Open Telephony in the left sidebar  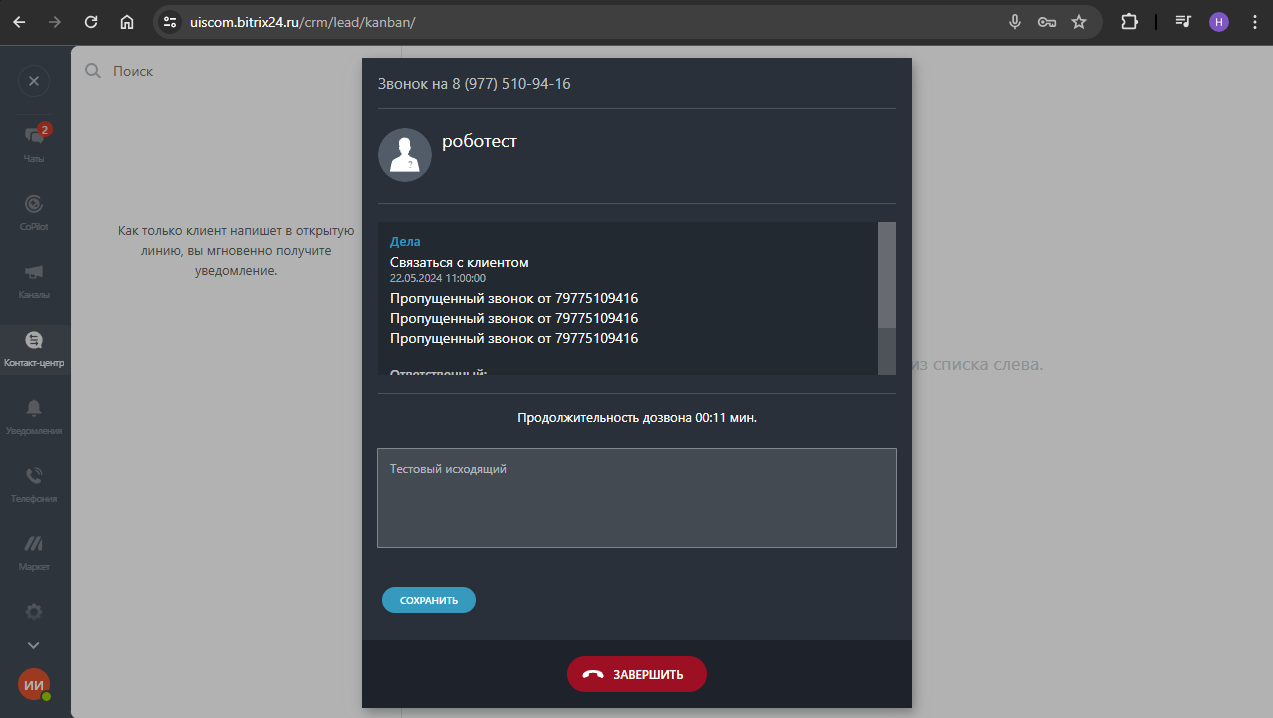click(34, 484)
